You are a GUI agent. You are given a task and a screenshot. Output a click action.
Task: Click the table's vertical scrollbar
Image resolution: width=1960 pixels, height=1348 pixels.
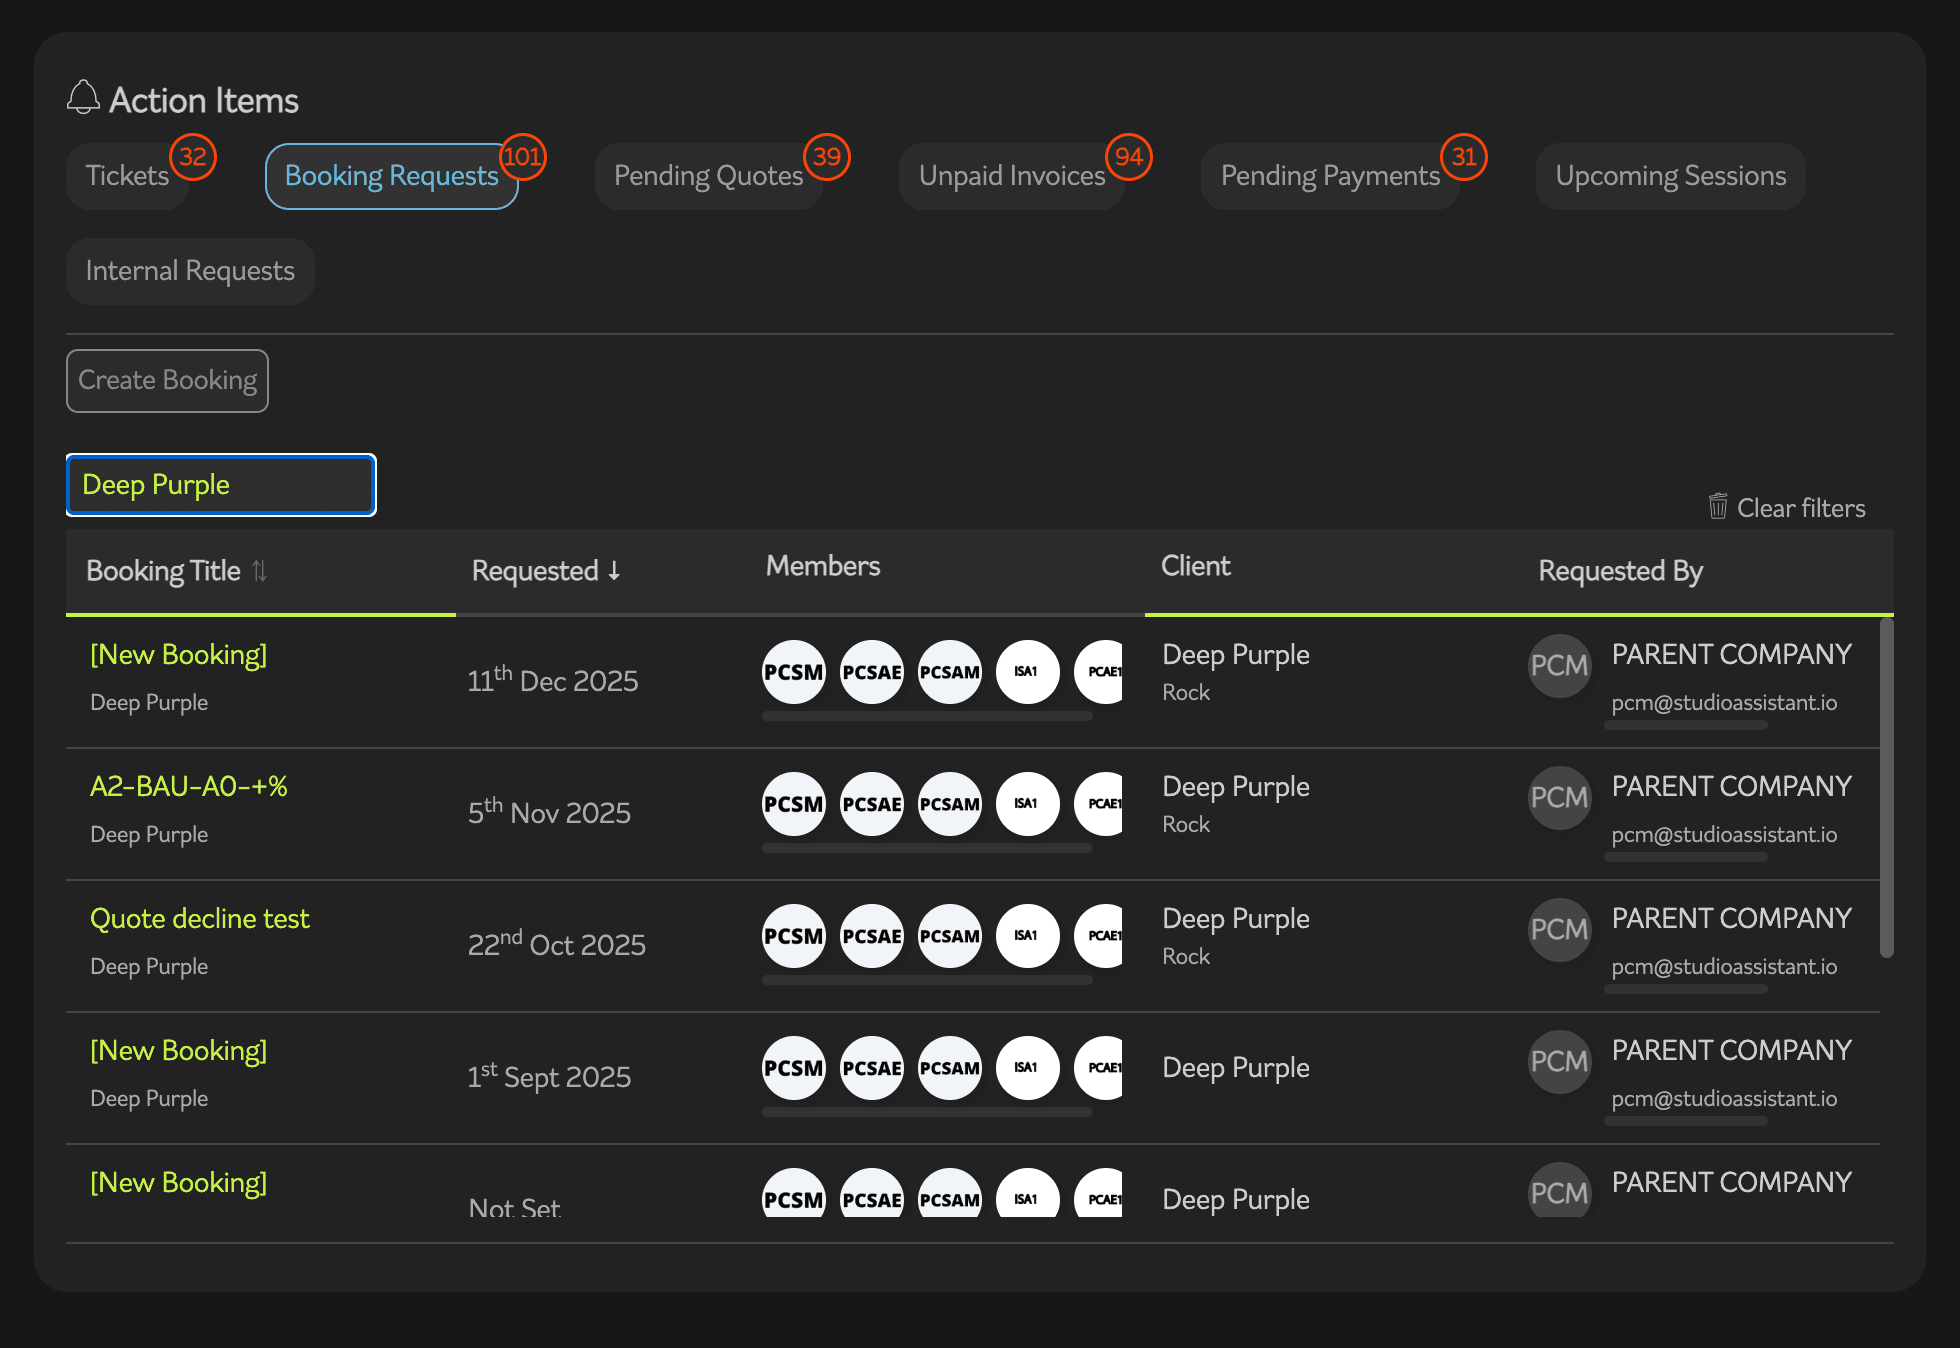pyautogui.click(x=1886, y=788)
